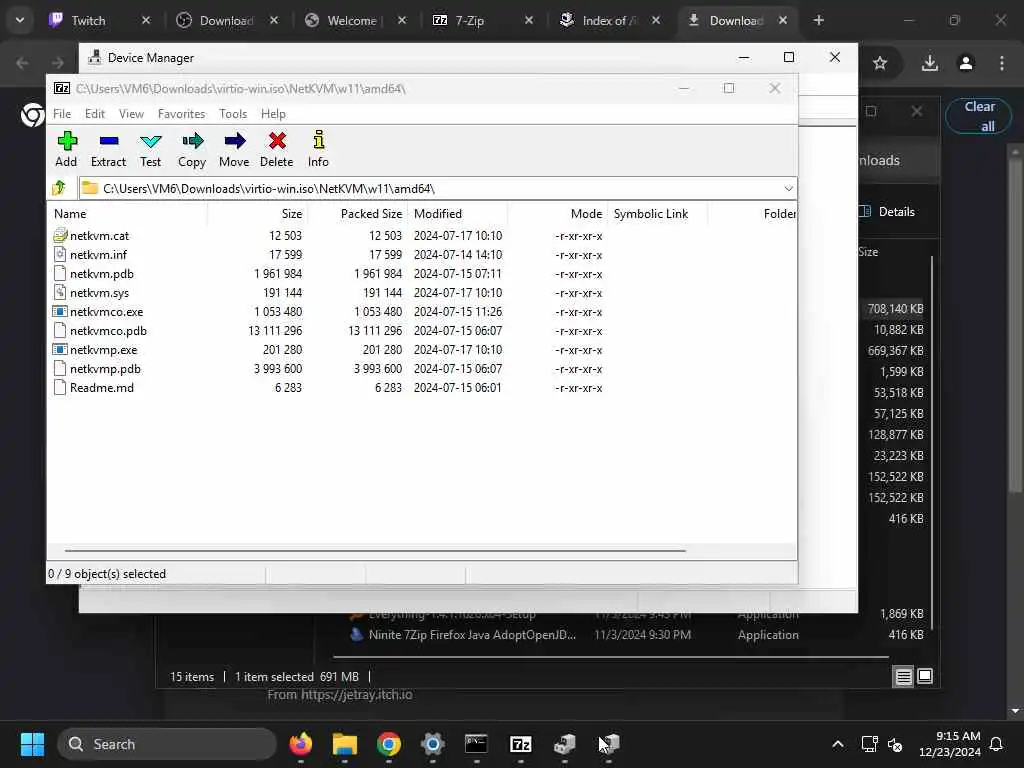Switch to the Index of browser tab
This screenshot has height=768, width=1024.
(x=608, y=20)
